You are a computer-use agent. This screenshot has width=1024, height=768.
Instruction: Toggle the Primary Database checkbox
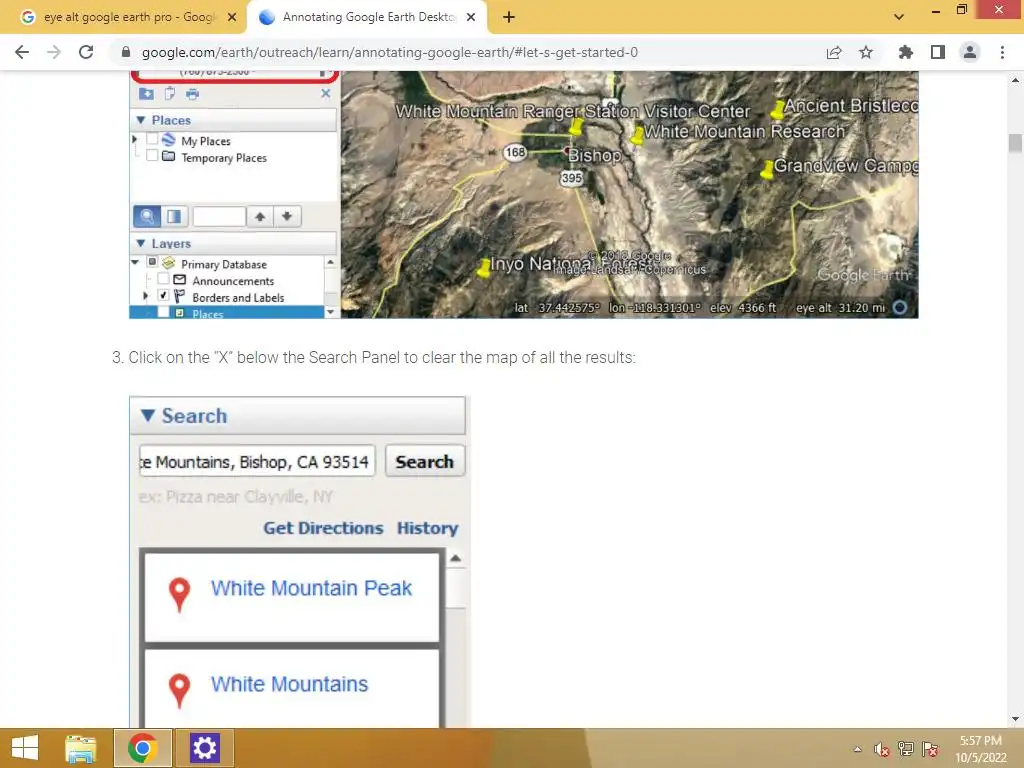coord(152,262)
